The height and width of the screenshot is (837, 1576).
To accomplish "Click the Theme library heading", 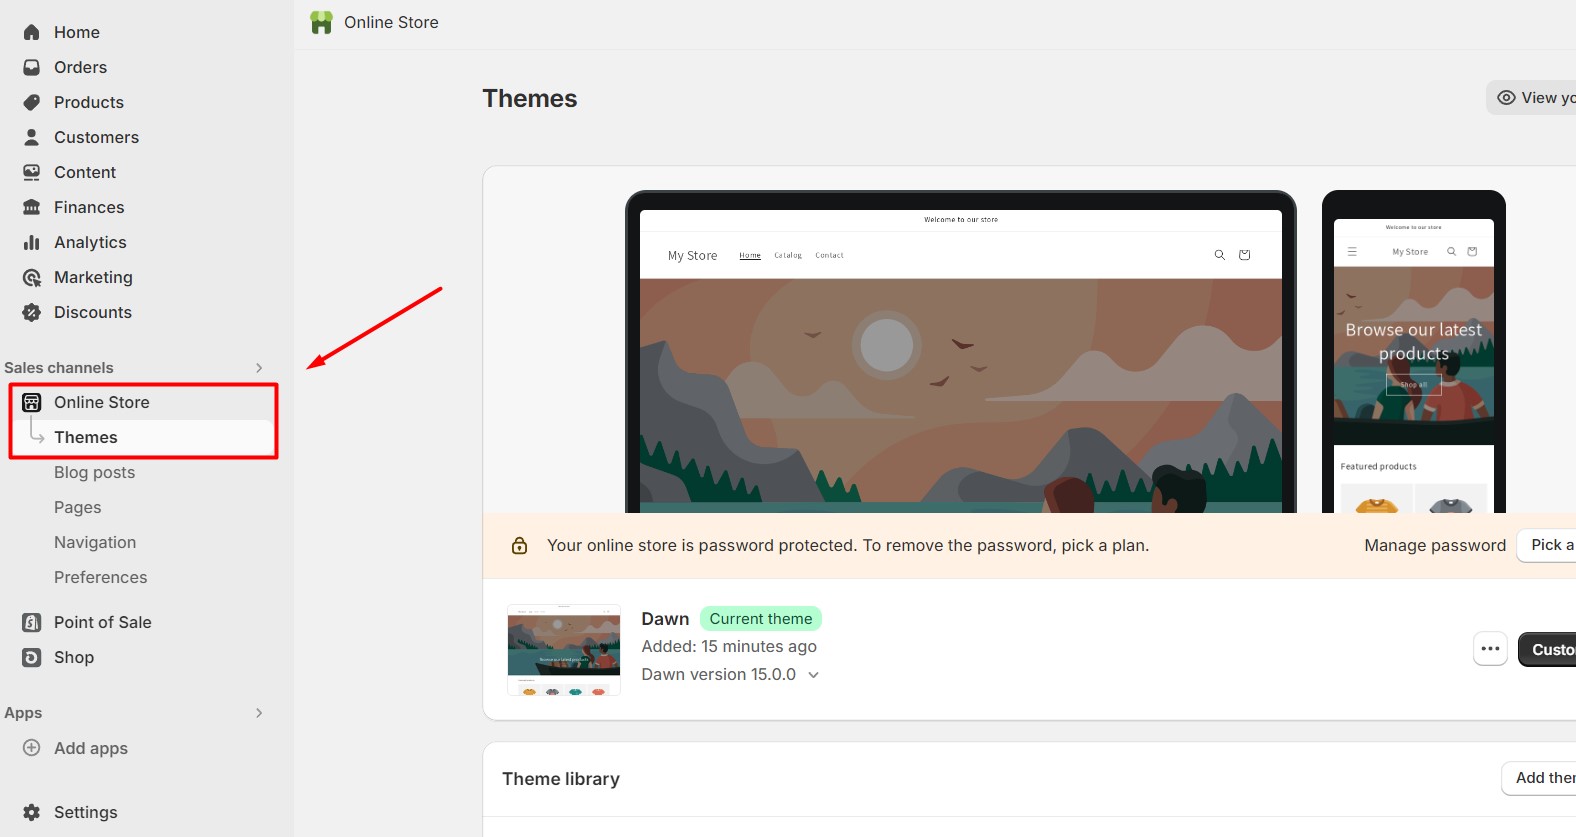I will (561, 779).
